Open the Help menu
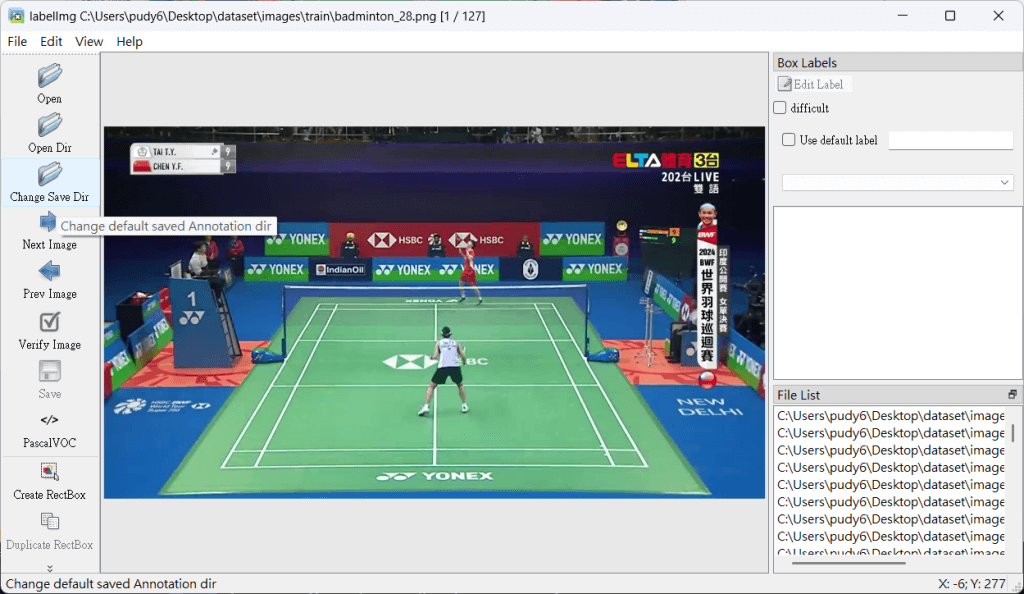The width and height of the screenshot is (1024, 594). 129,41
